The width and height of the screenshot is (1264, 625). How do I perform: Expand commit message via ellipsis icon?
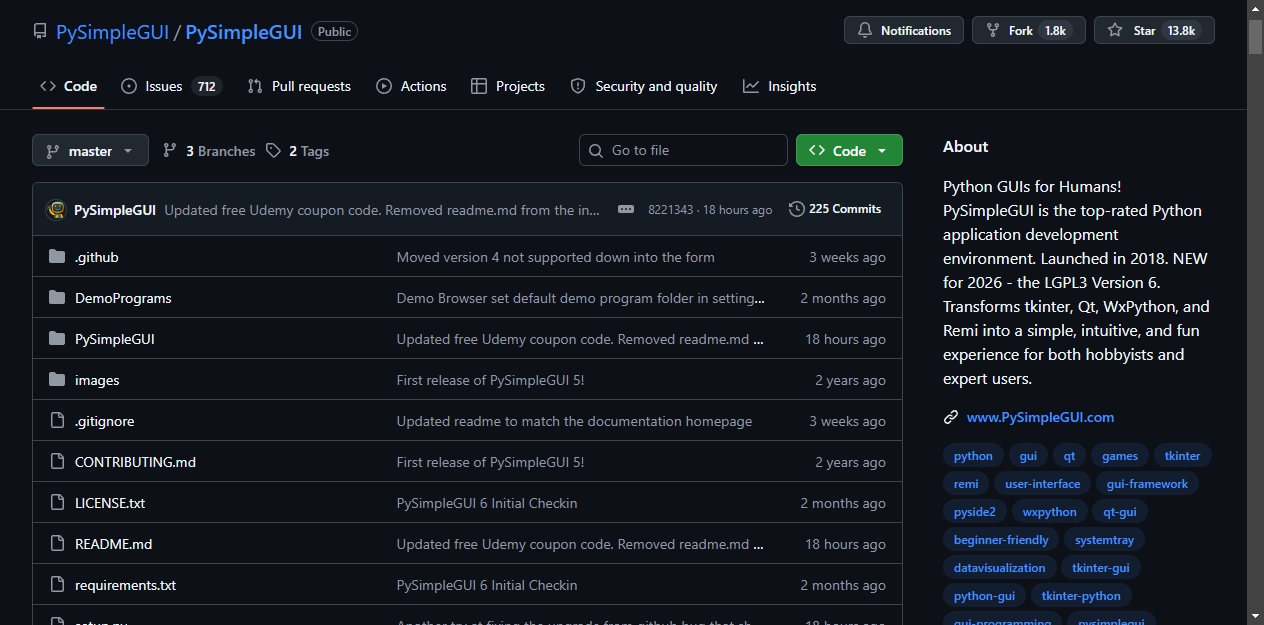(x=626, y=210)
